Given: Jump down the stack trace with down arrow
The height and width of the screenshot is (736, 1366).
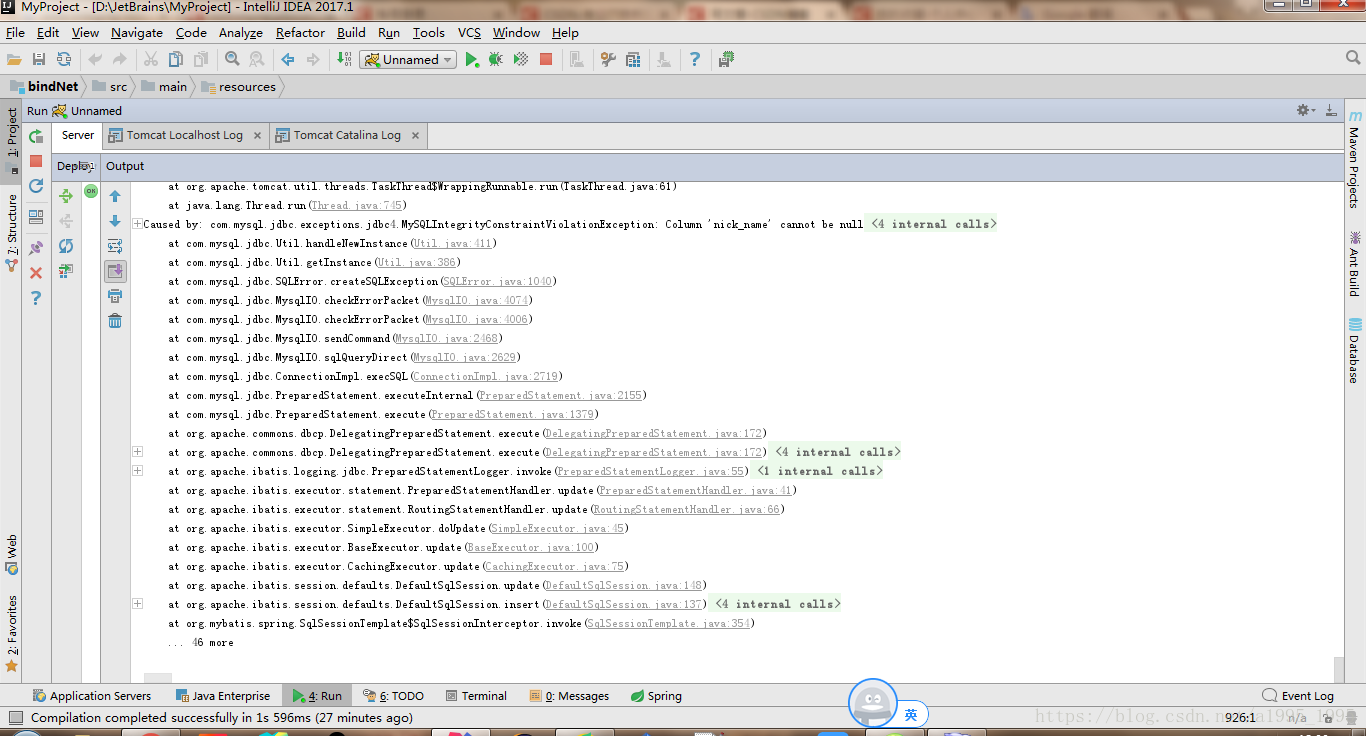Looking at the screenshot, I should pyautogui.click(x=115, y=221).
